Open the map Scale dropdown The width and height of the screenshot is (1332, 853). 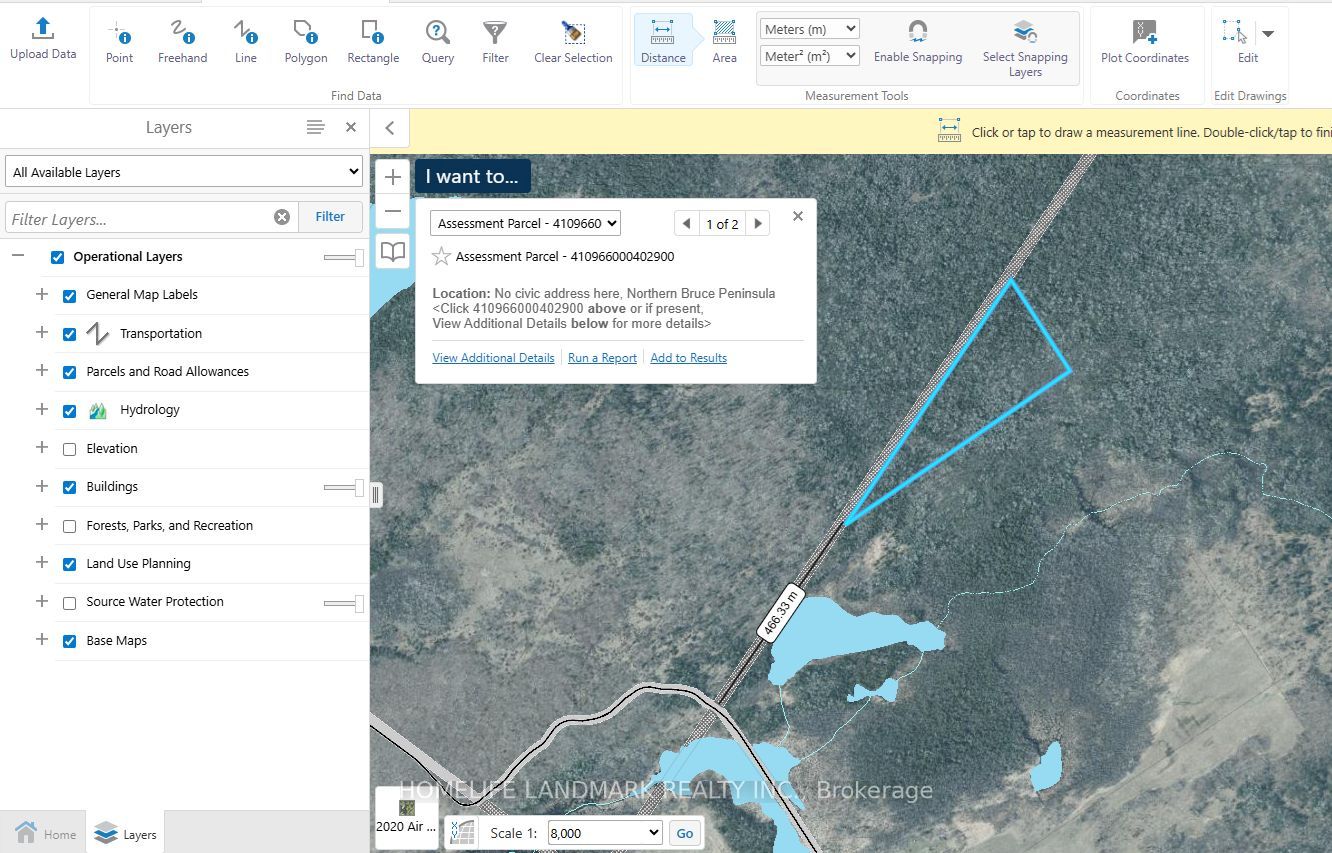(605, 833)
